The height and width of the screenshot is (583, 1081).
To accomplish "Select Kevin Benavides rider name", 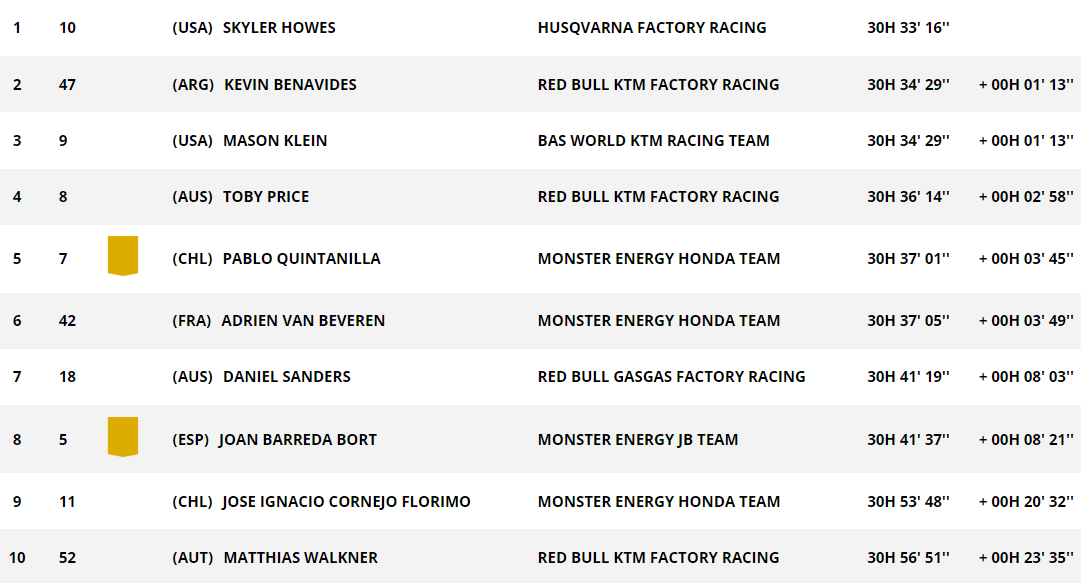I will tap(290, 85).
